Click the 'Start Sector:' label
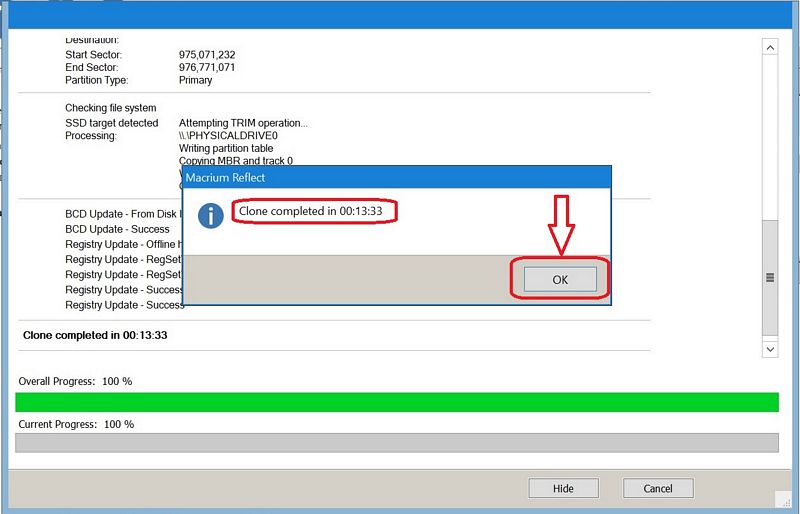The image size is (800, 514). click(93, 55)
